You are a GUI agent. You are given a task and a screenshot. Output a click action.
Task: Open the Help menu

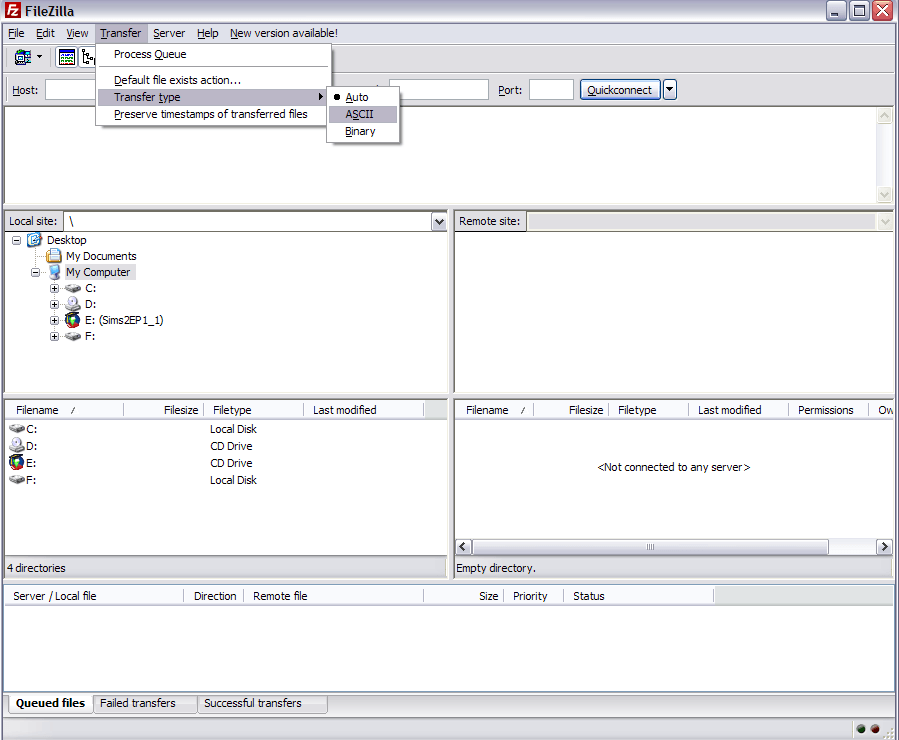pyautogui.click(x=208, y=33)
